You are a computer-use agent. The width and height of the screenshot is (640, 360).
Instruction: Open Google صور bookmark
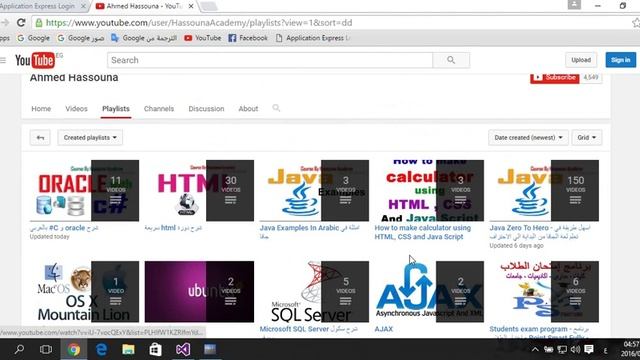coord(80,38)
